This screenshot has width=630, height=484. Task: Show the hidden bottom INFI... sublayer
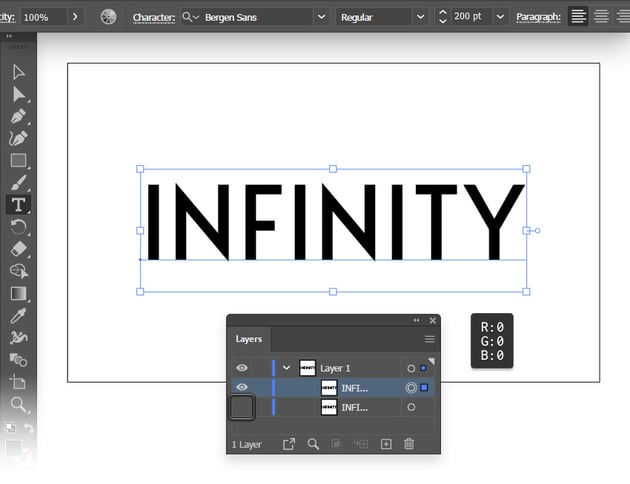[x=242, y=407]
